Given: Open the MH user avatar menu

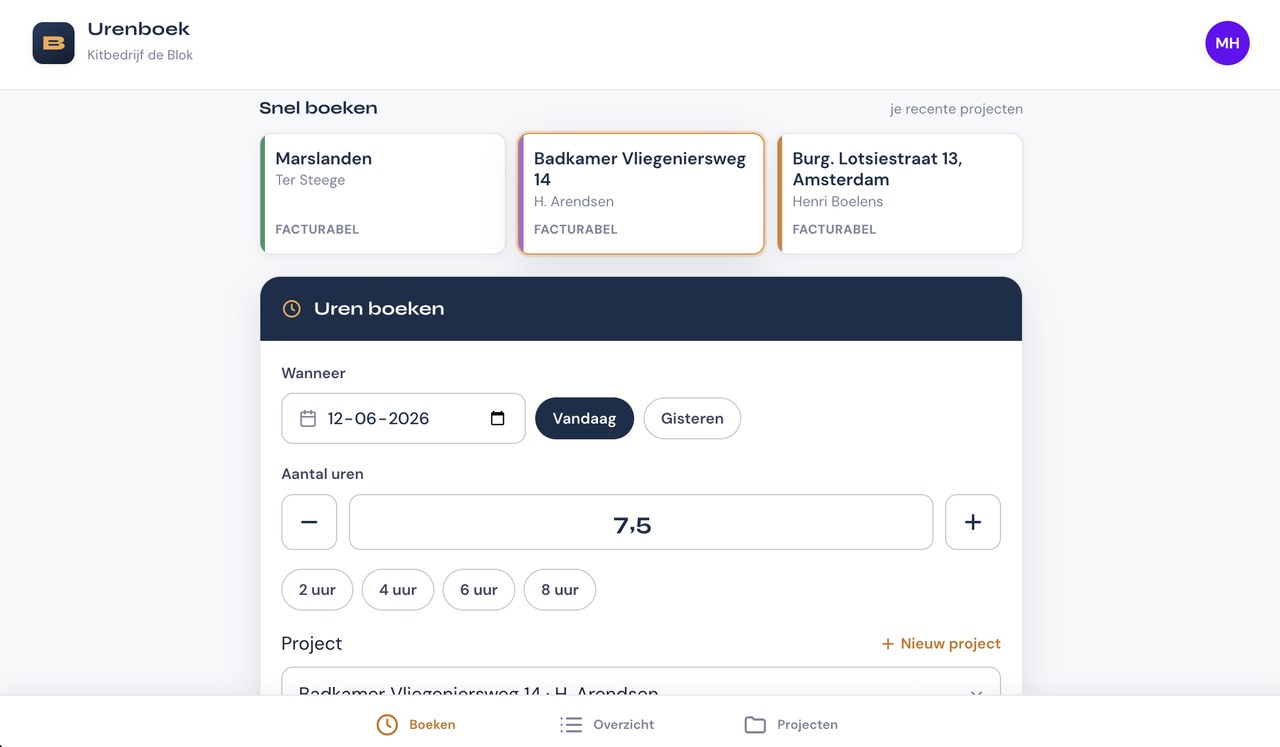Looking at the screenshot, I should click(x=1227, y=43).
